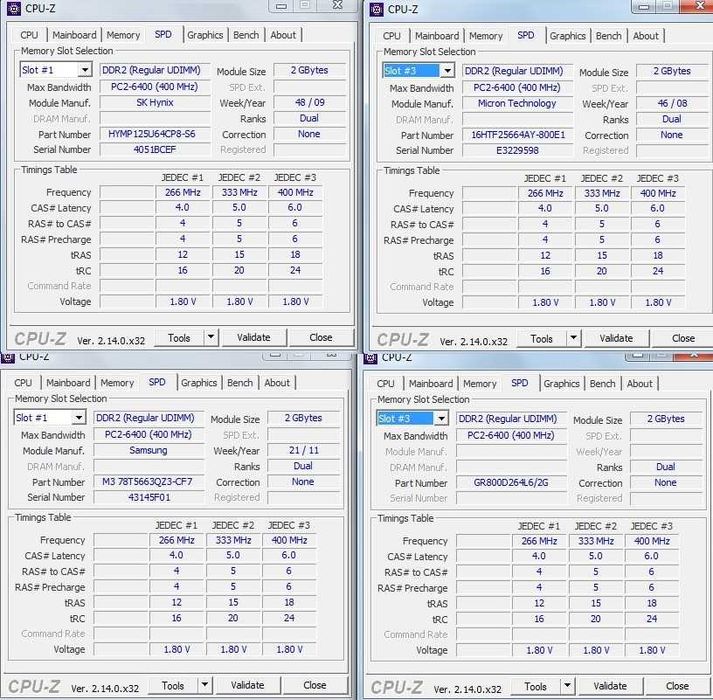The height and width of the screenshot is (700, 713).
Task: Click the part number M3 78T5663QZ3-CF7
Action: coord(149,482)
